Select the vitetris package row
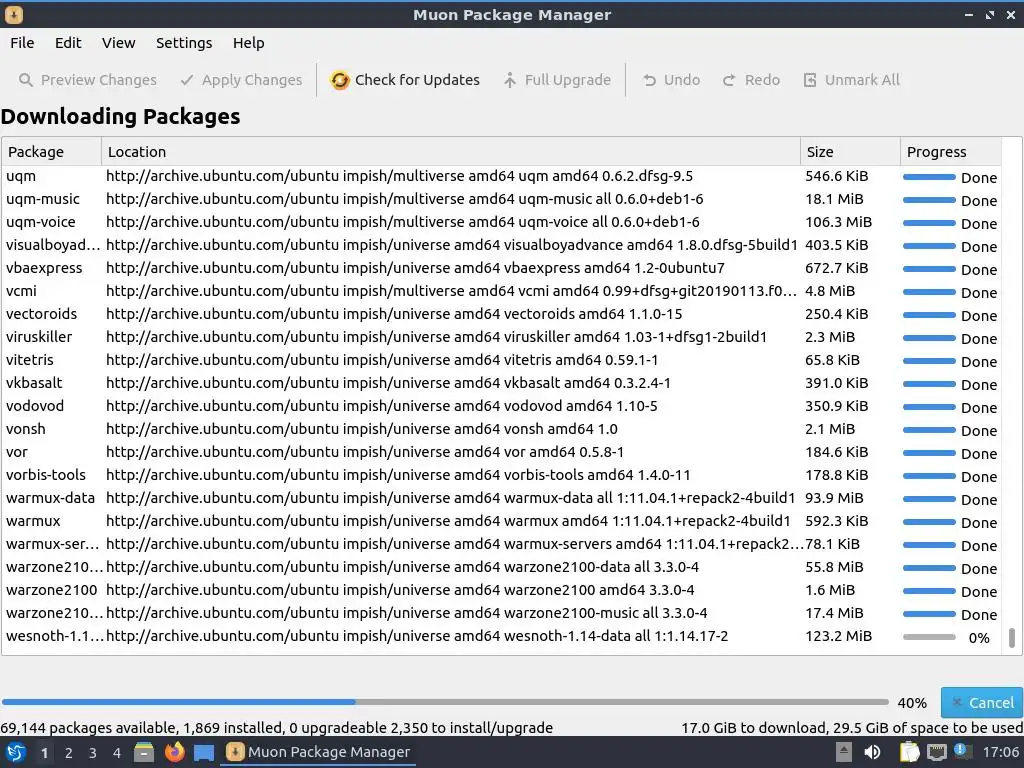 tap(501, 360)
